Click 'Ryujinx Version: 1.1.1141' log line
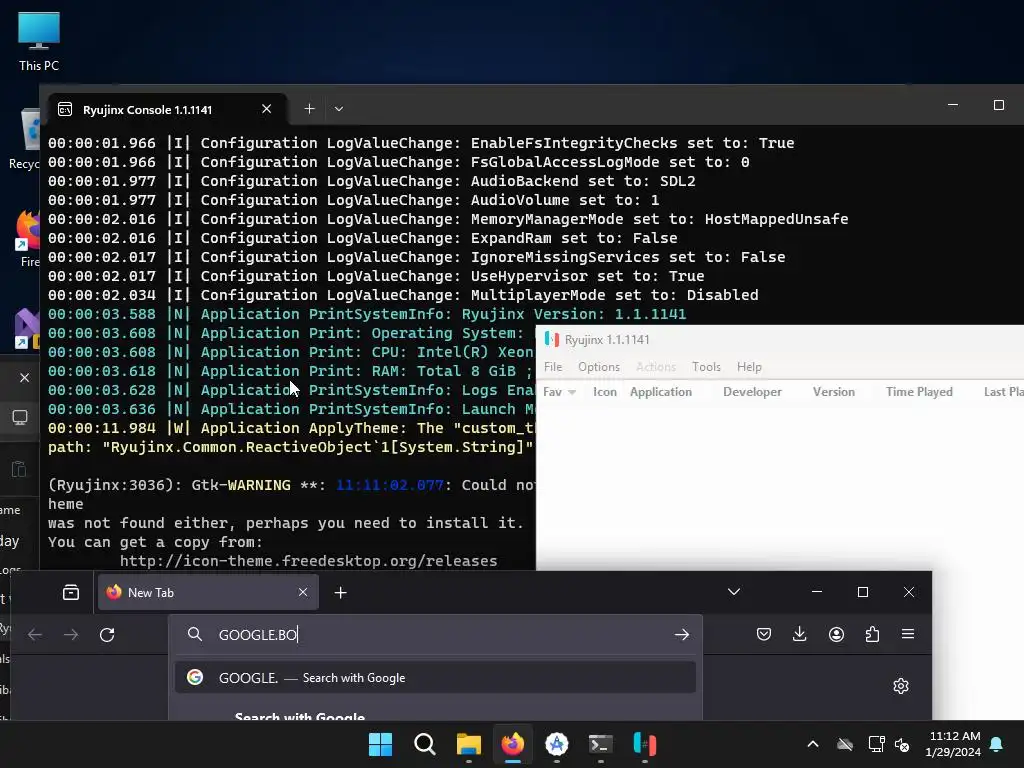Screen dimensions: 1024x768 [367, 314]
